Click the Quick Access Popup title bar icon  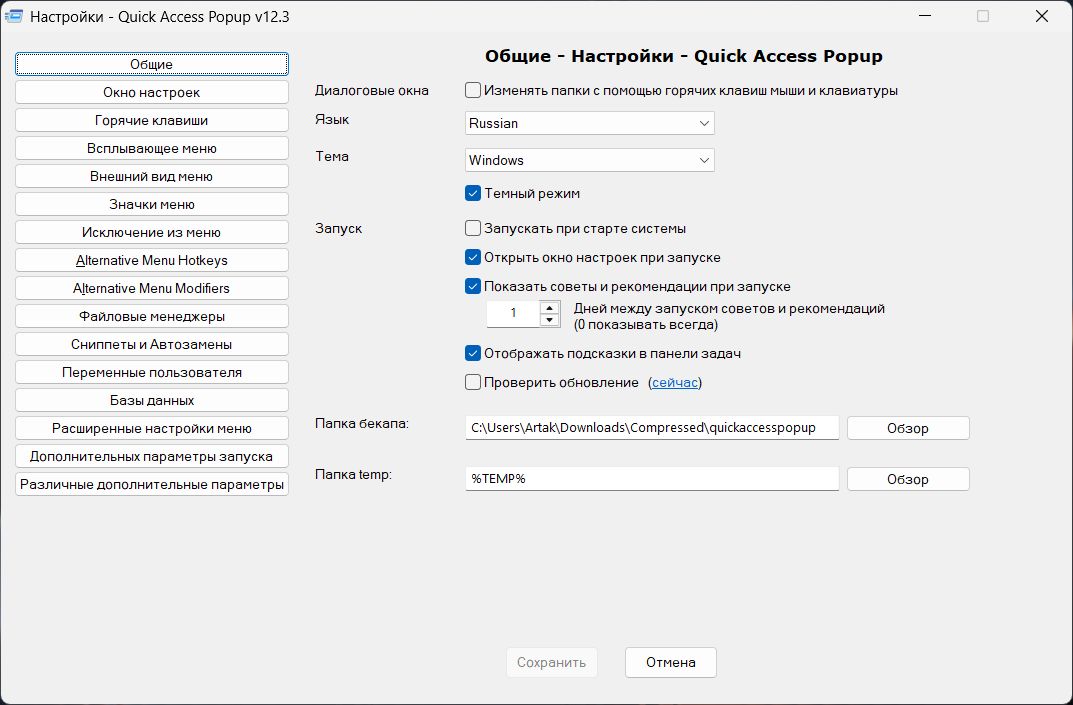(14, 16)
